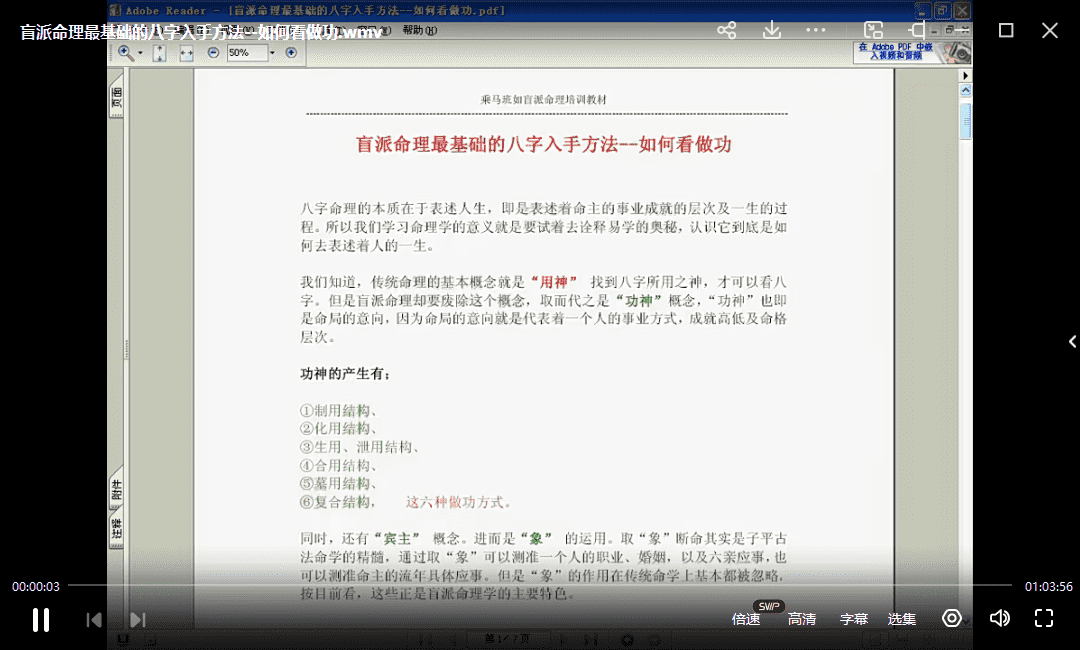The image size is (1080, 650).
Task: Download the video using the download icon
Action: [772, 30]
